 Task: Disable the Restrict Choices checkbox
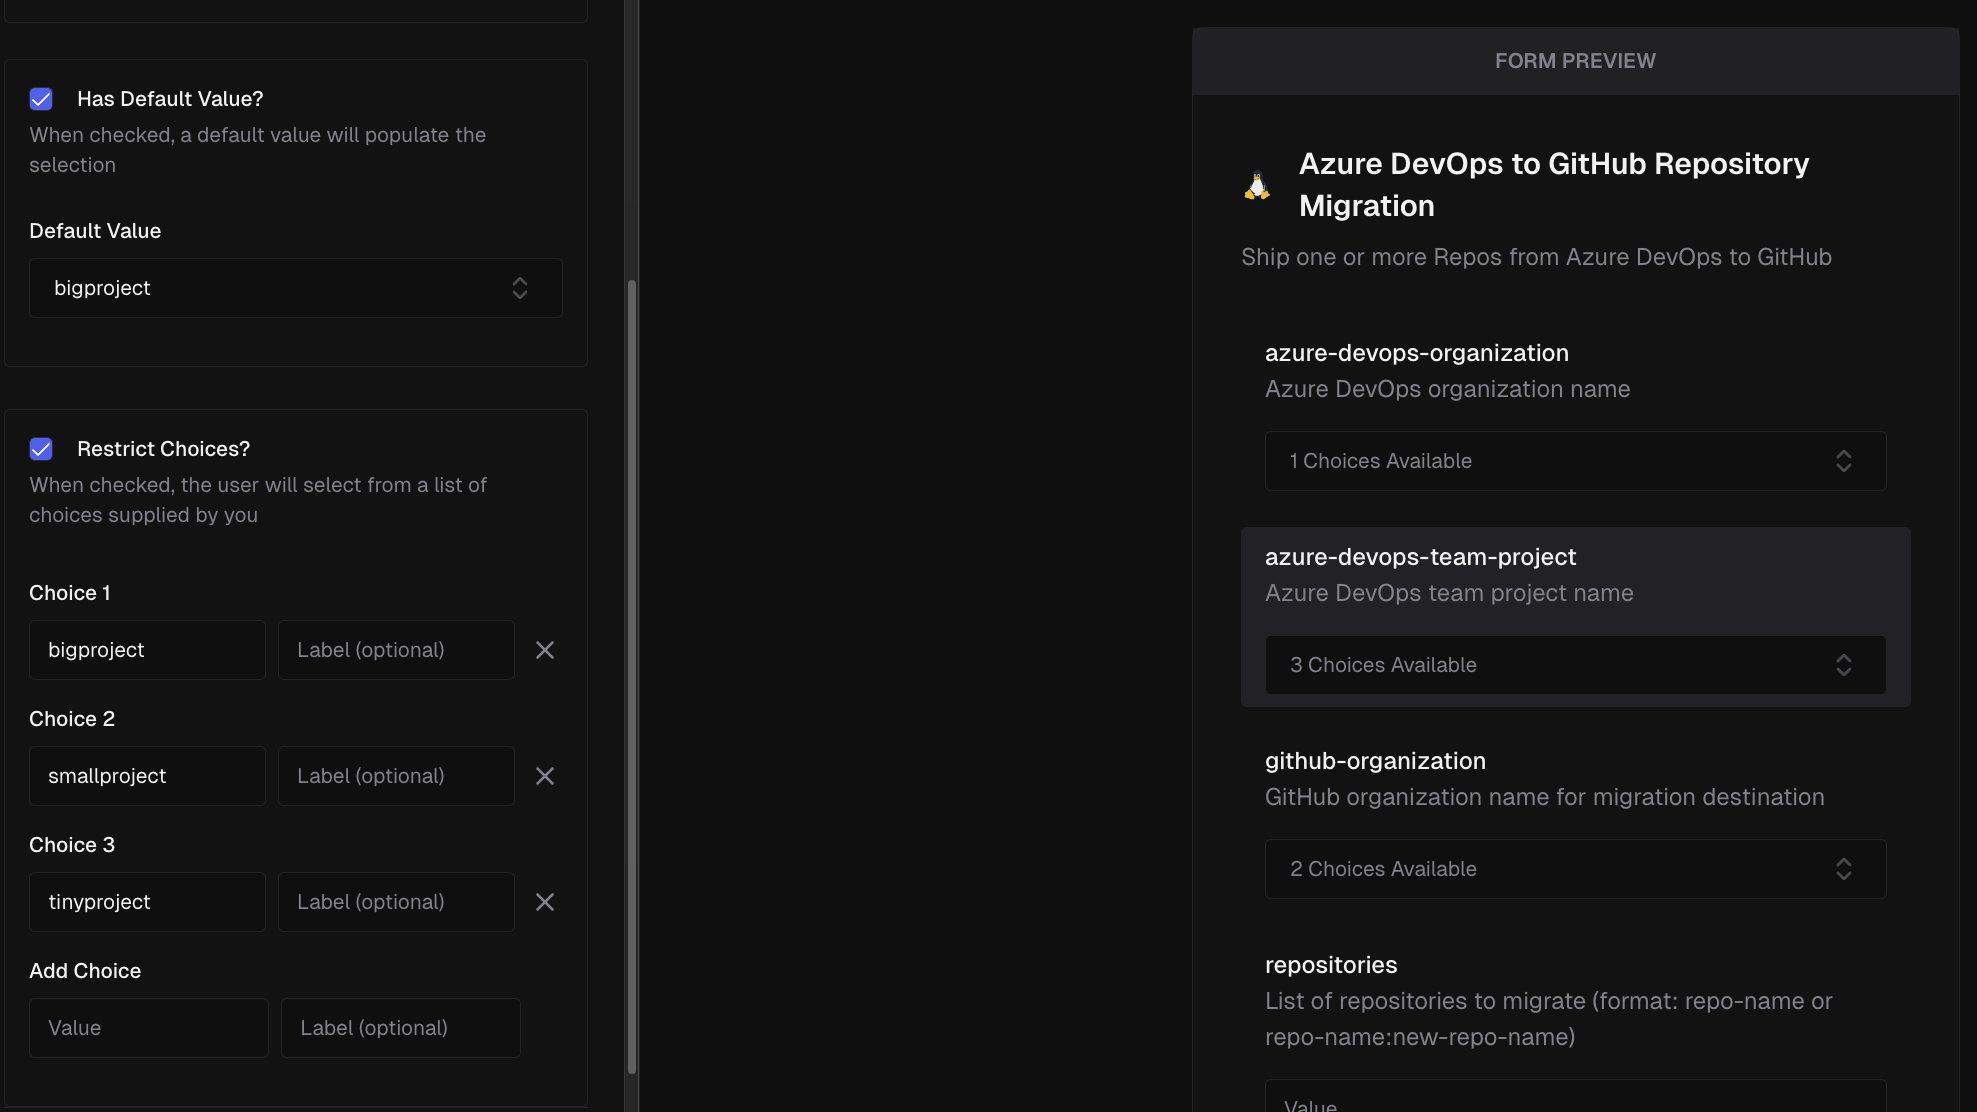(41, 449)
